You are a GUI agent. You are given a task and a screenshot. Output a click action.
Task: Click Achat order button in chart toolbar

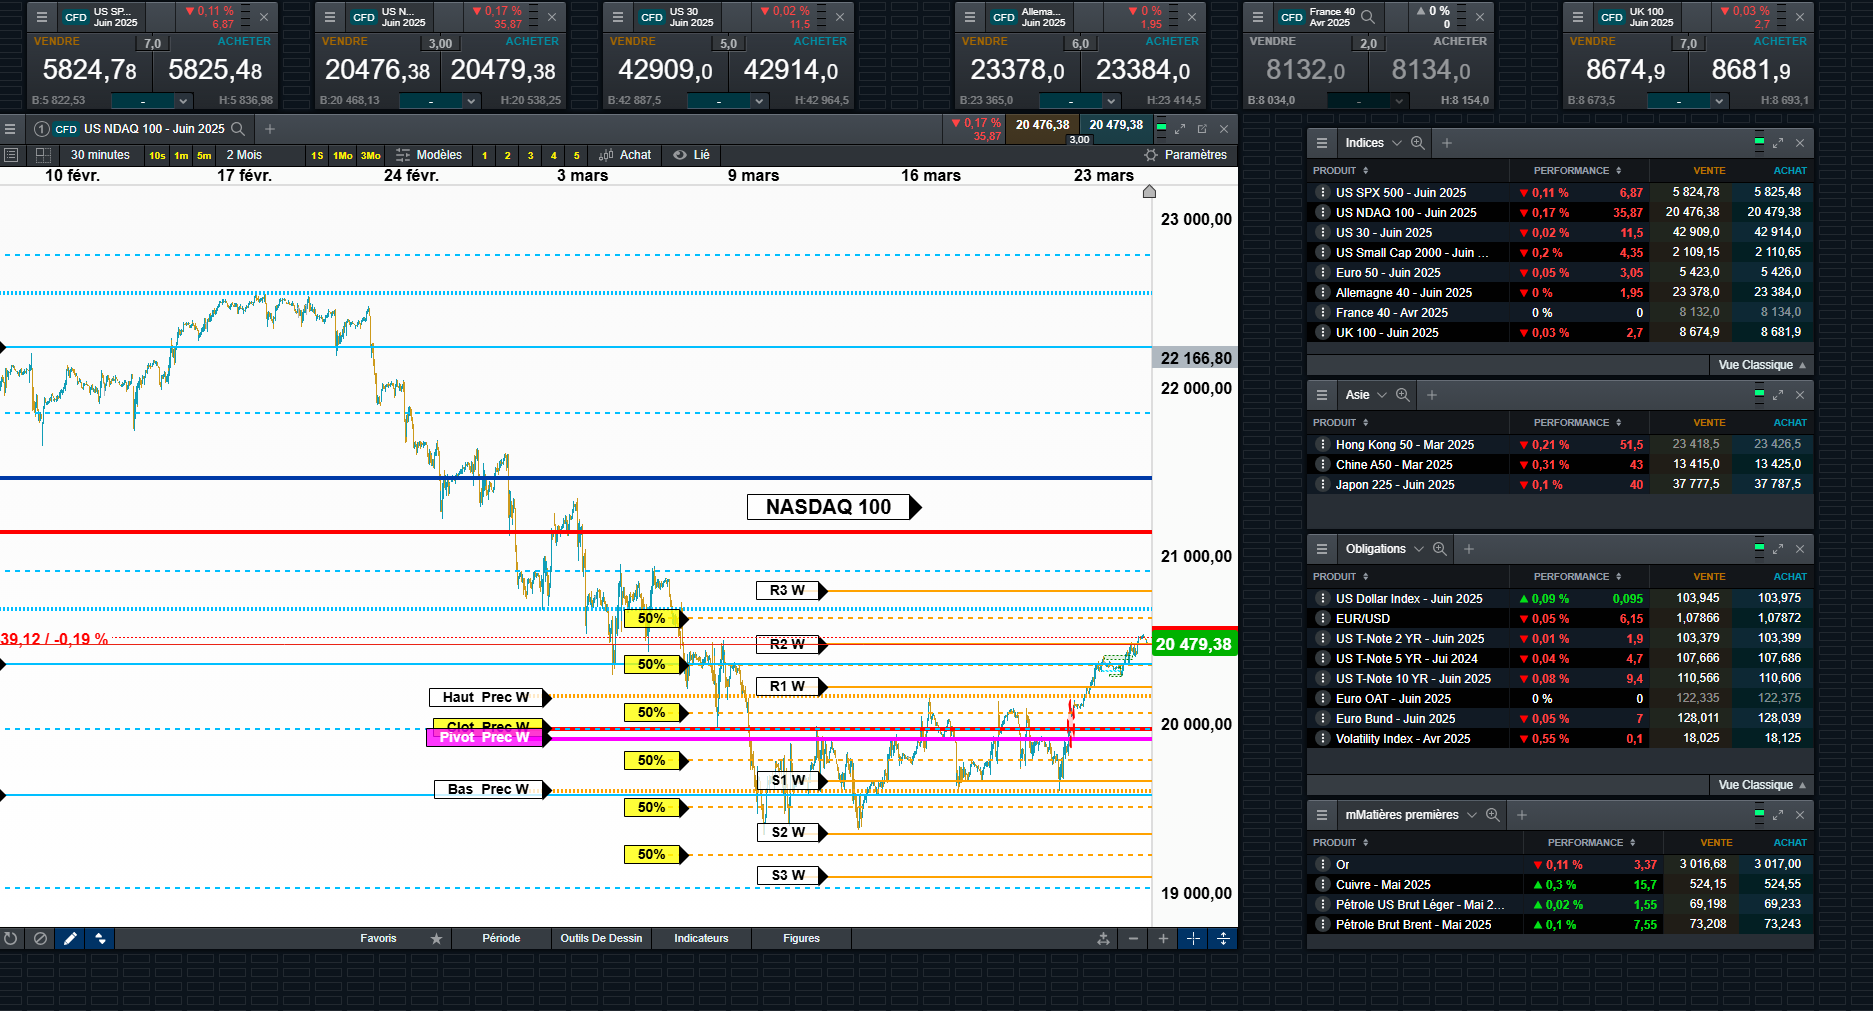pos(625,155)
